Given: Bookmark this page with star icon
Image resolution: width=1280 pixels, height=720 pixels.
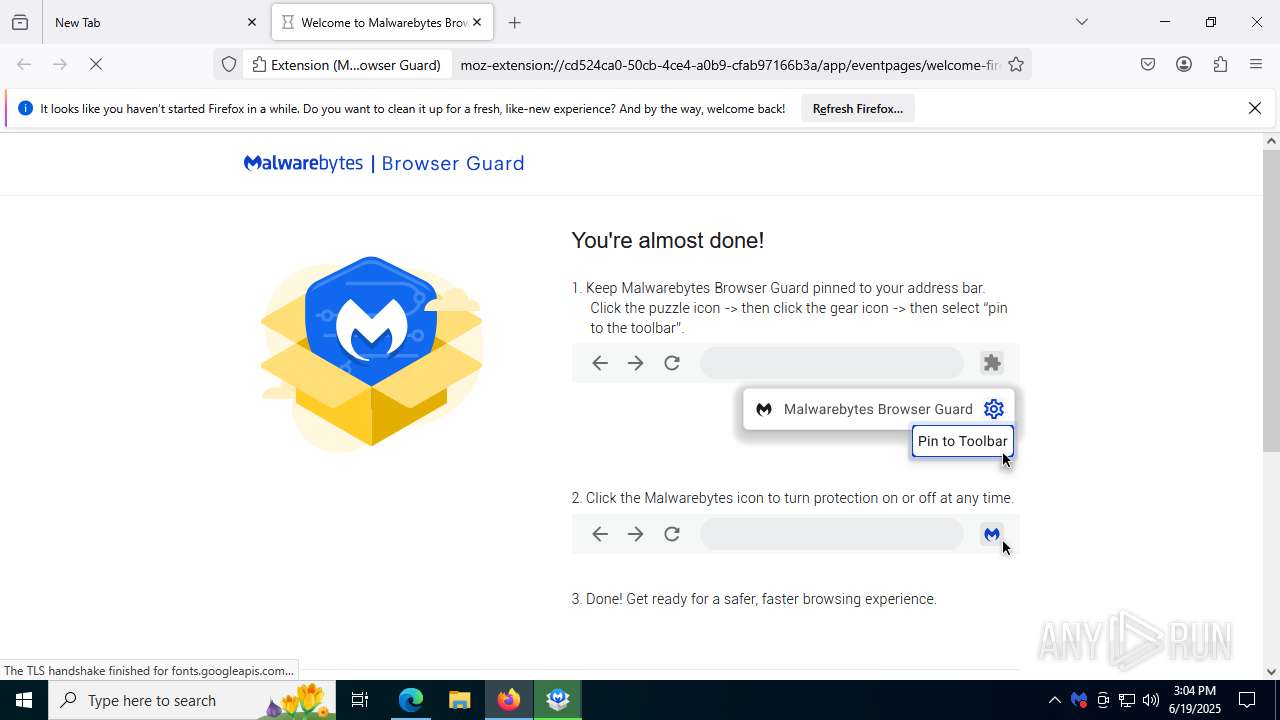Looking at the screenshot, I should coord(1016,65).
